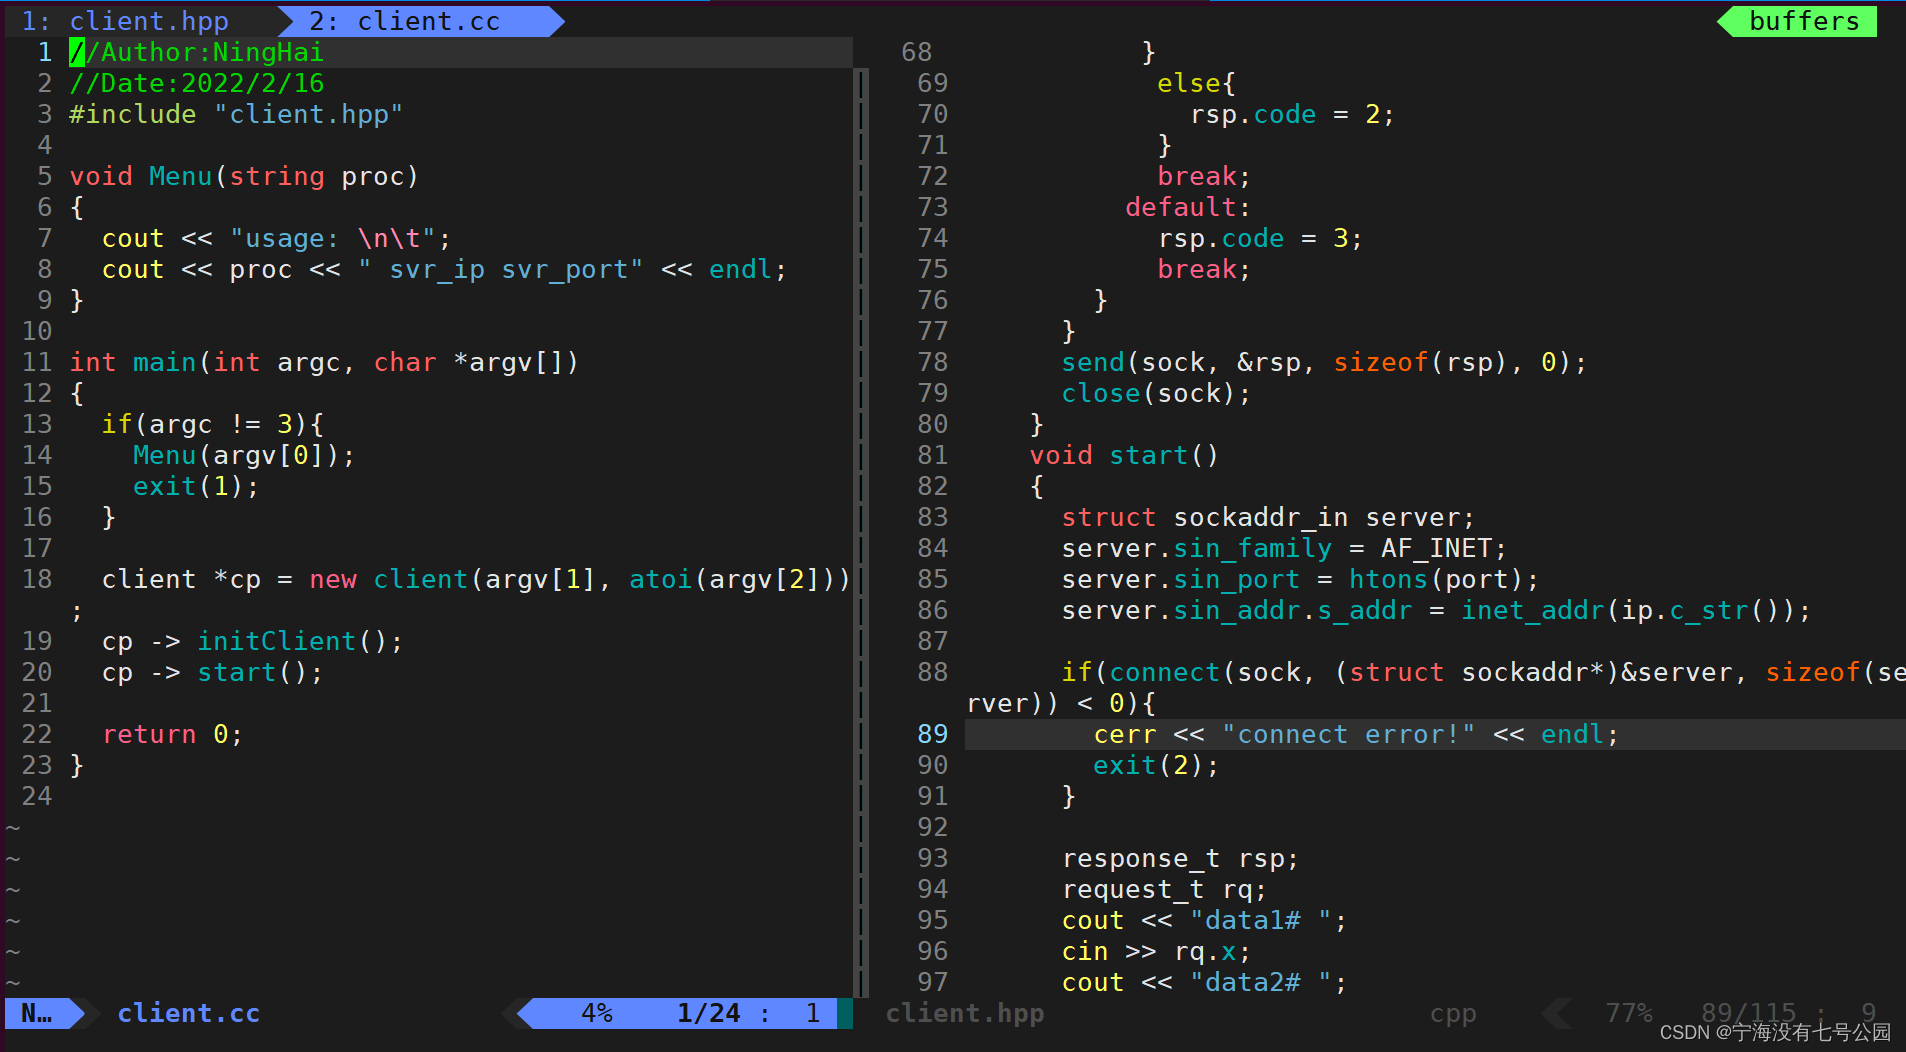Click request_t rq; declaration
Viewport: 1906px width, 1052px height.
pyautogui.click(x=1164, y=889)
